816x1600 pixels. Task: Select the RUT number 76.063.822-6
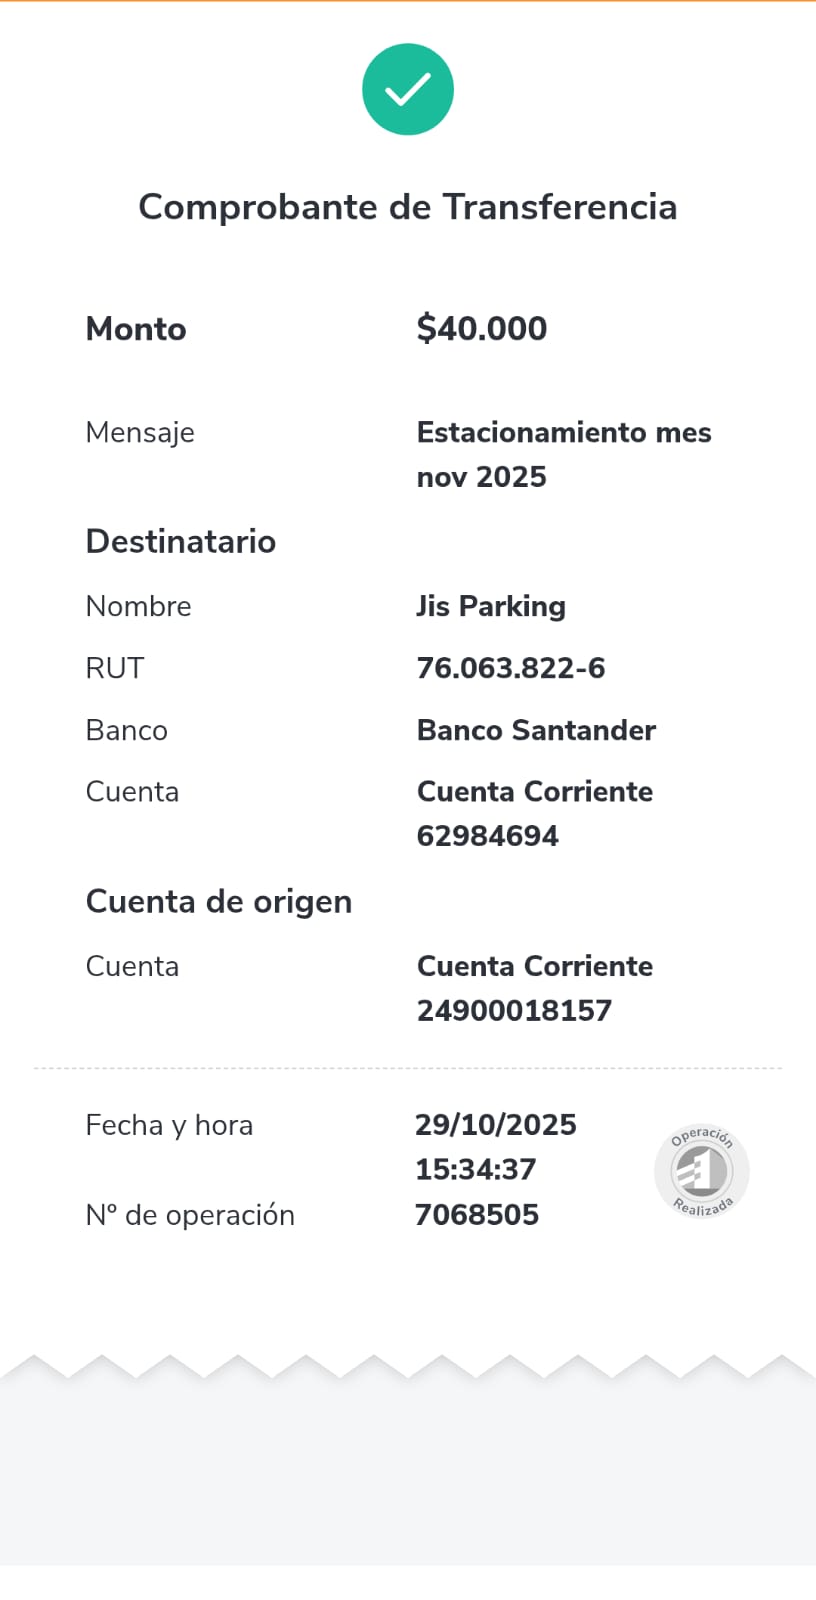tap(511, 668)
